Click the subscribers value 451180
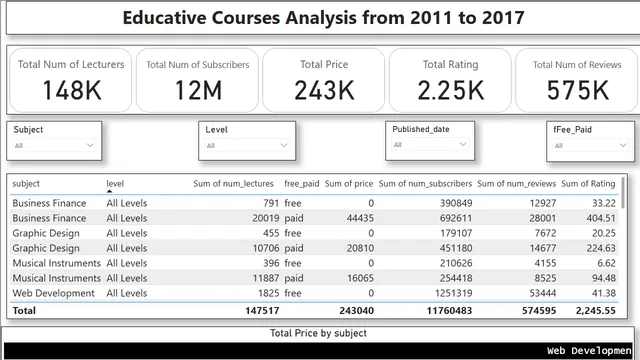This screenshot has width=640, height=360. (x=456, y=248)
